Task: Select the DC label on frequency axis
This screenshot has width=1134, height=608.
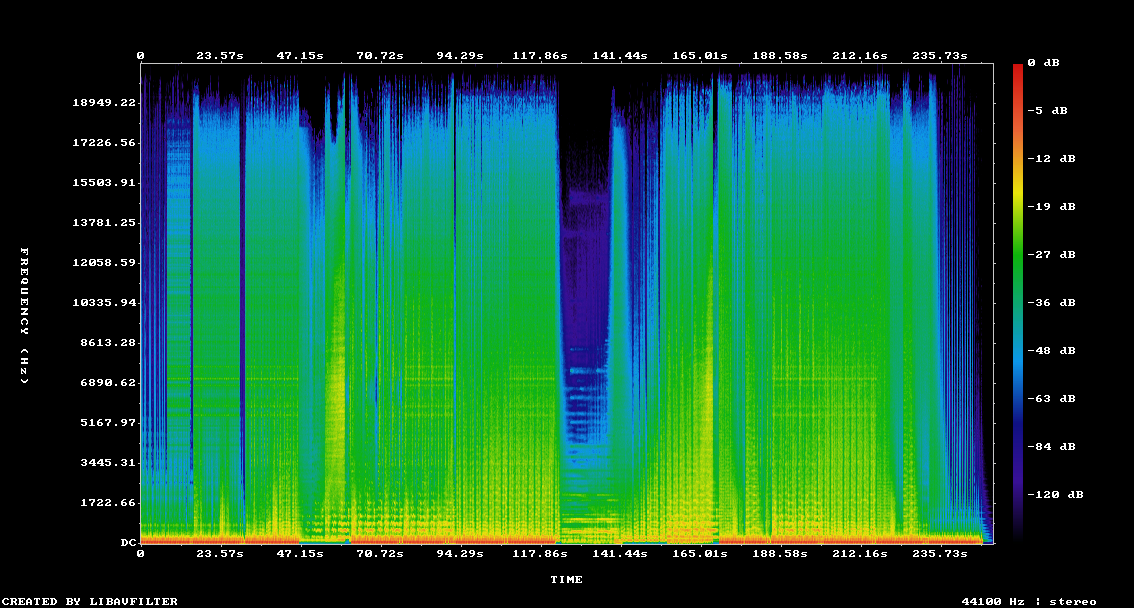Action: point(128,543)
